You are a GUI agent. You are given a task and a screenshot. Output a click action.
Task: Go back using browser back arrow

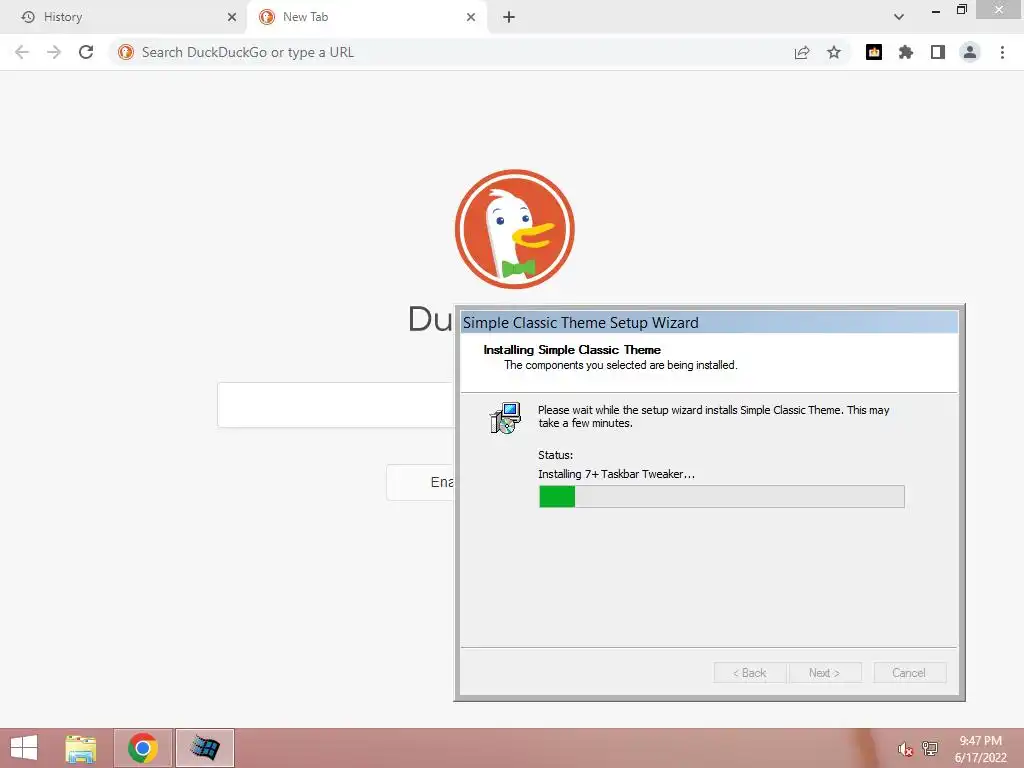[x=22, y=52]
